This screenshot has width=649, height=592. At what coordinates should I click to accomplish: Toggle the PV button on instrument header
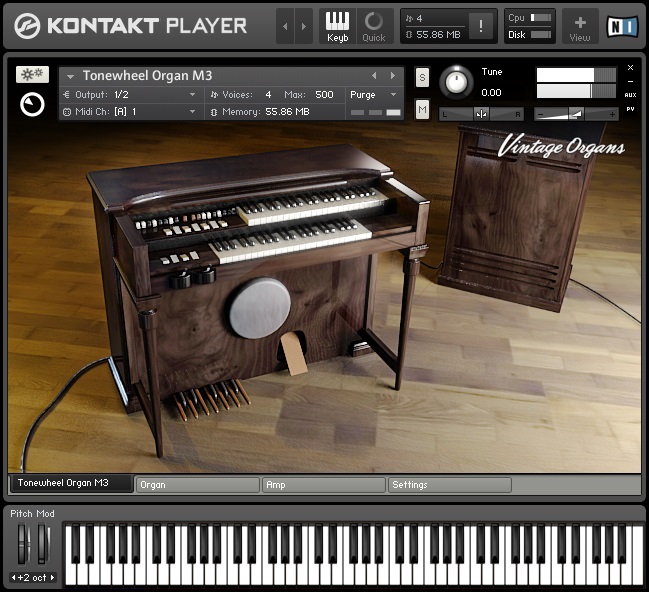click(630, 108)
